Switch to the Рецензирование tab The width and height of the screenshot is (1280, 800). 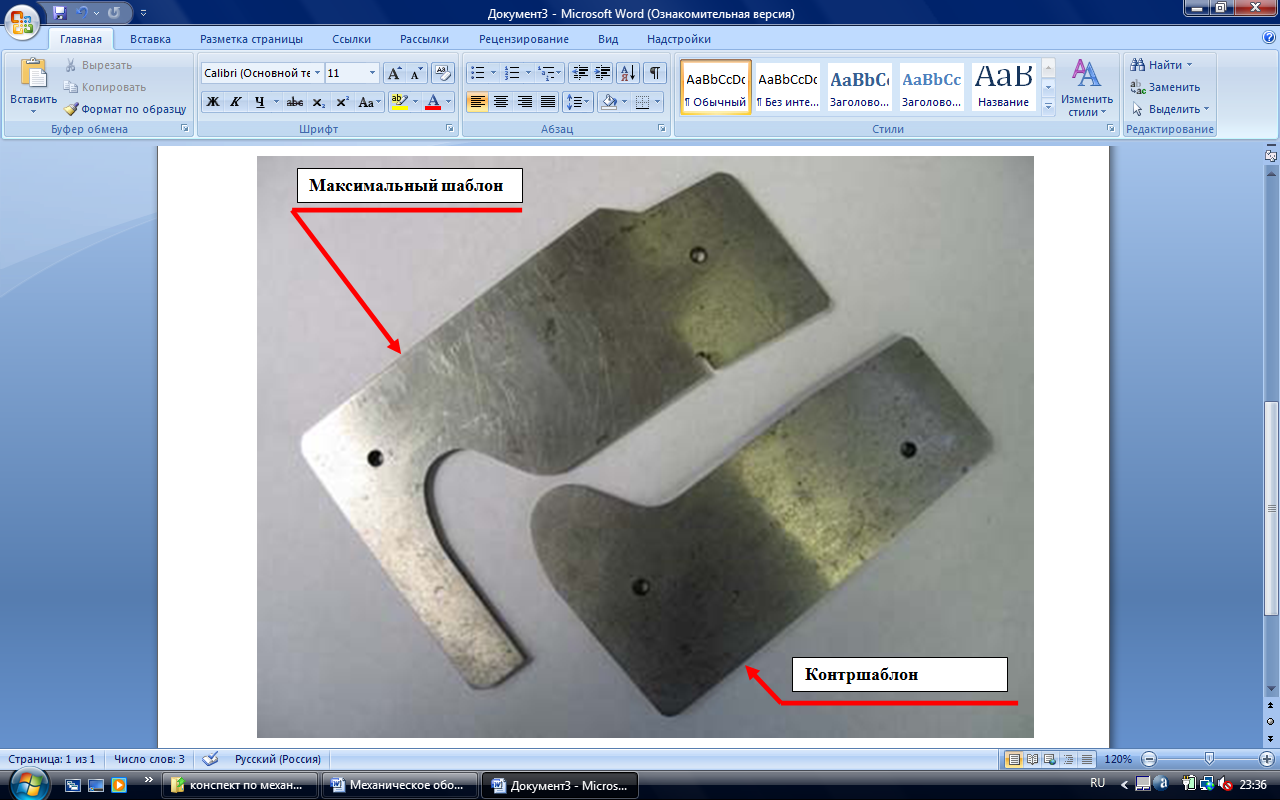(x=523, y=39)
